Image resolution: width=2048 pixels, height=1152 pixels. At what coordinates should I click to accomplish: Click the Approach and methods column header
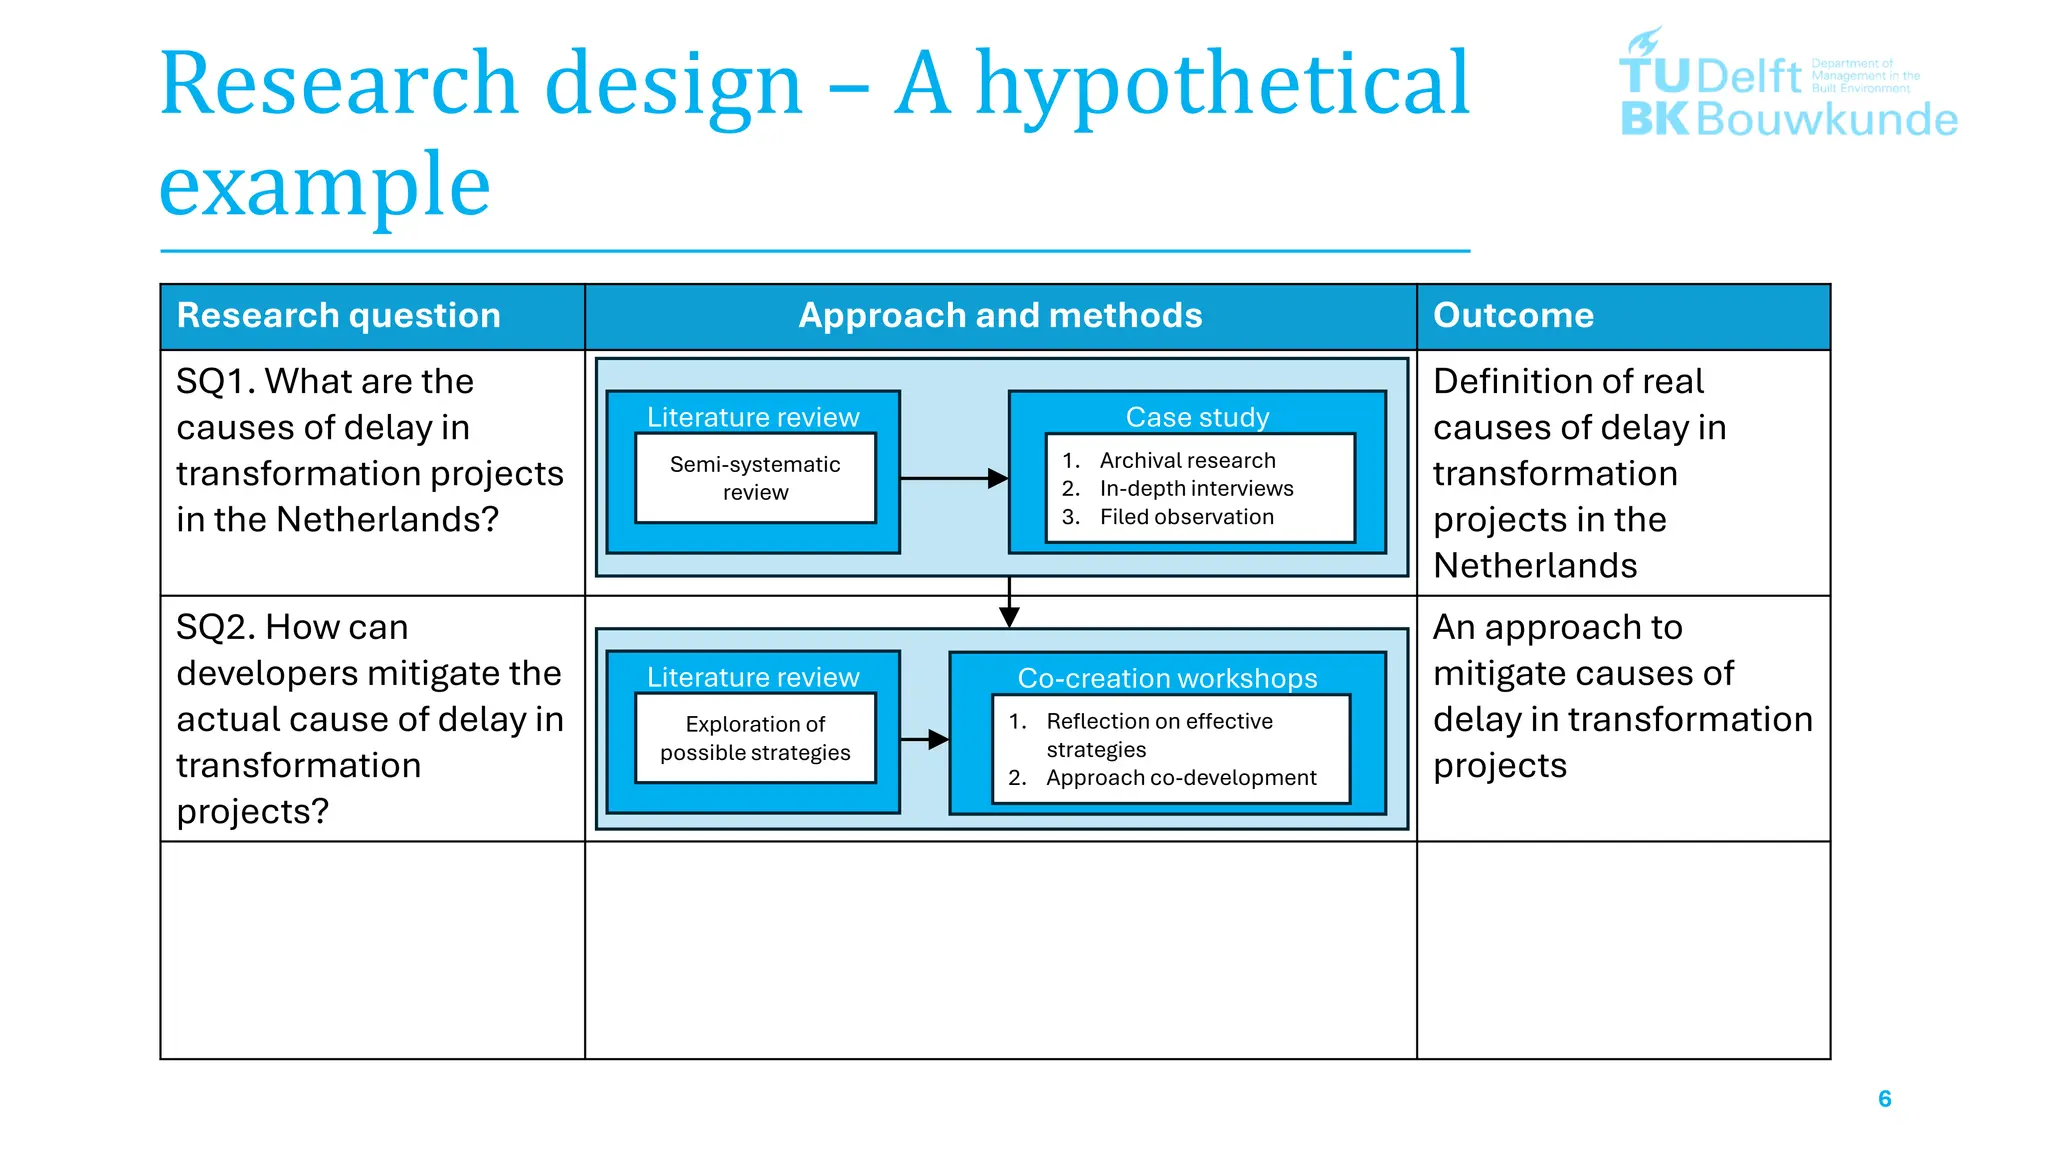click(x=1000, y=316)
